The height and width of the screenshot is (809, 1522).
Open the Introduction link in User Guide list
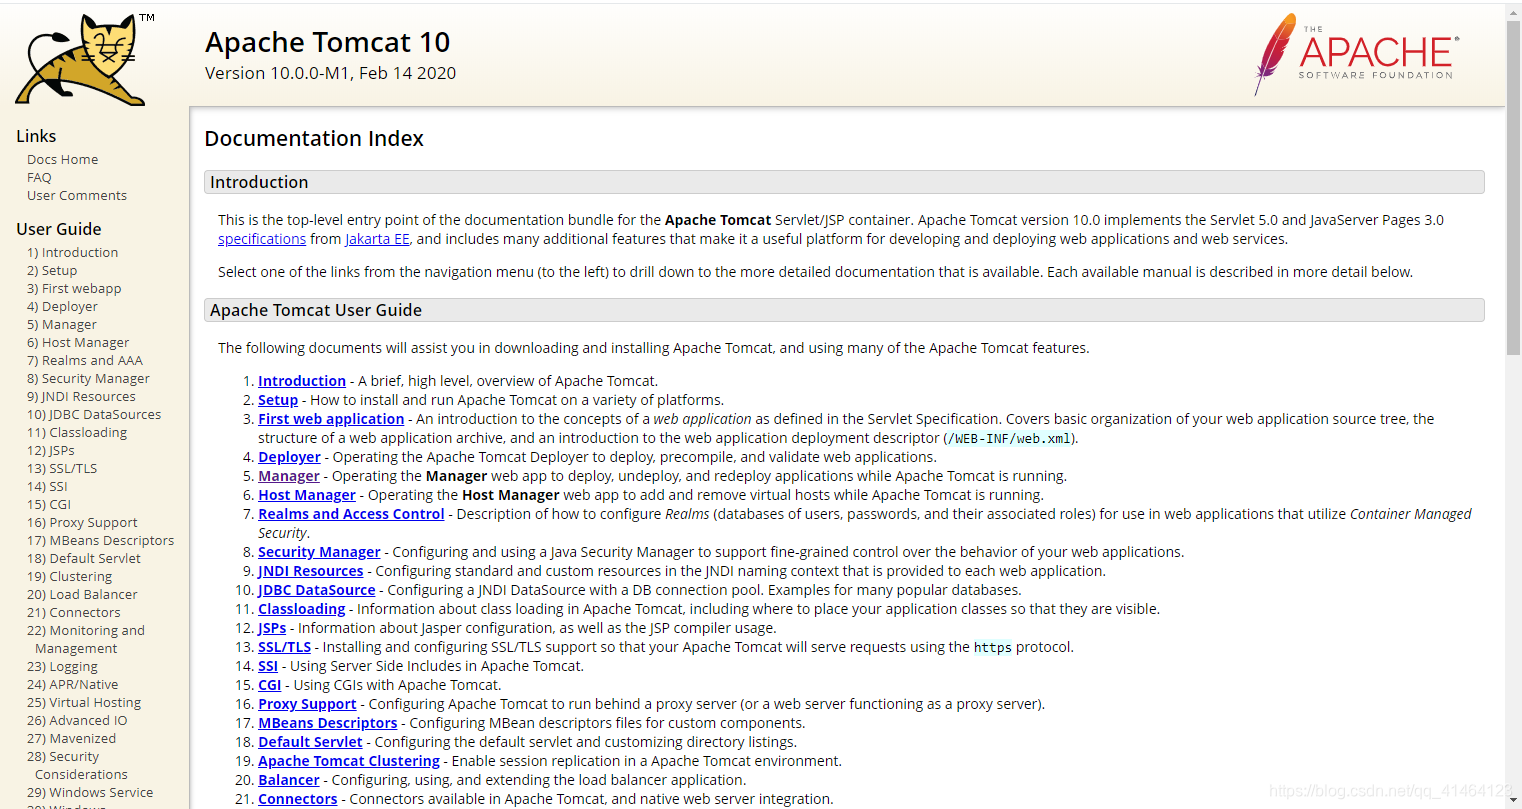302,381
